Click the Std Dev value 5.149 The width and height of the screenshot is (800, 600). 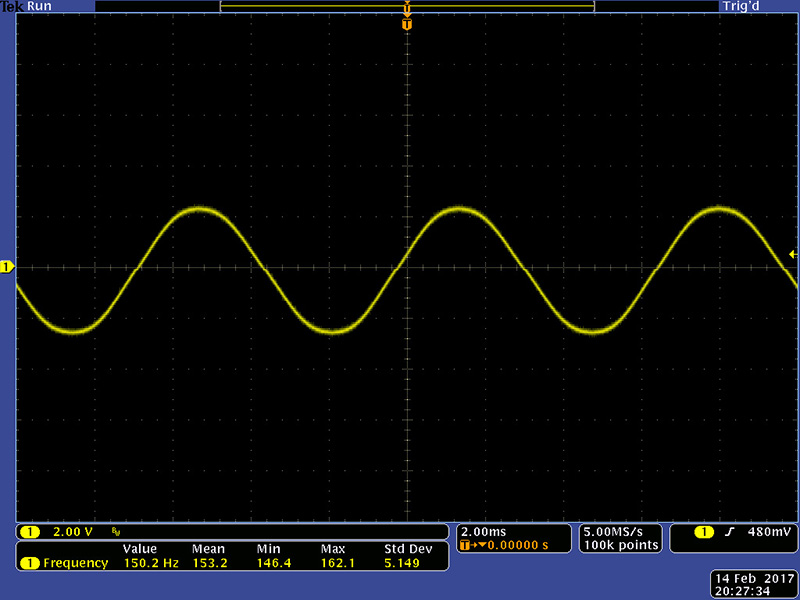403,563
